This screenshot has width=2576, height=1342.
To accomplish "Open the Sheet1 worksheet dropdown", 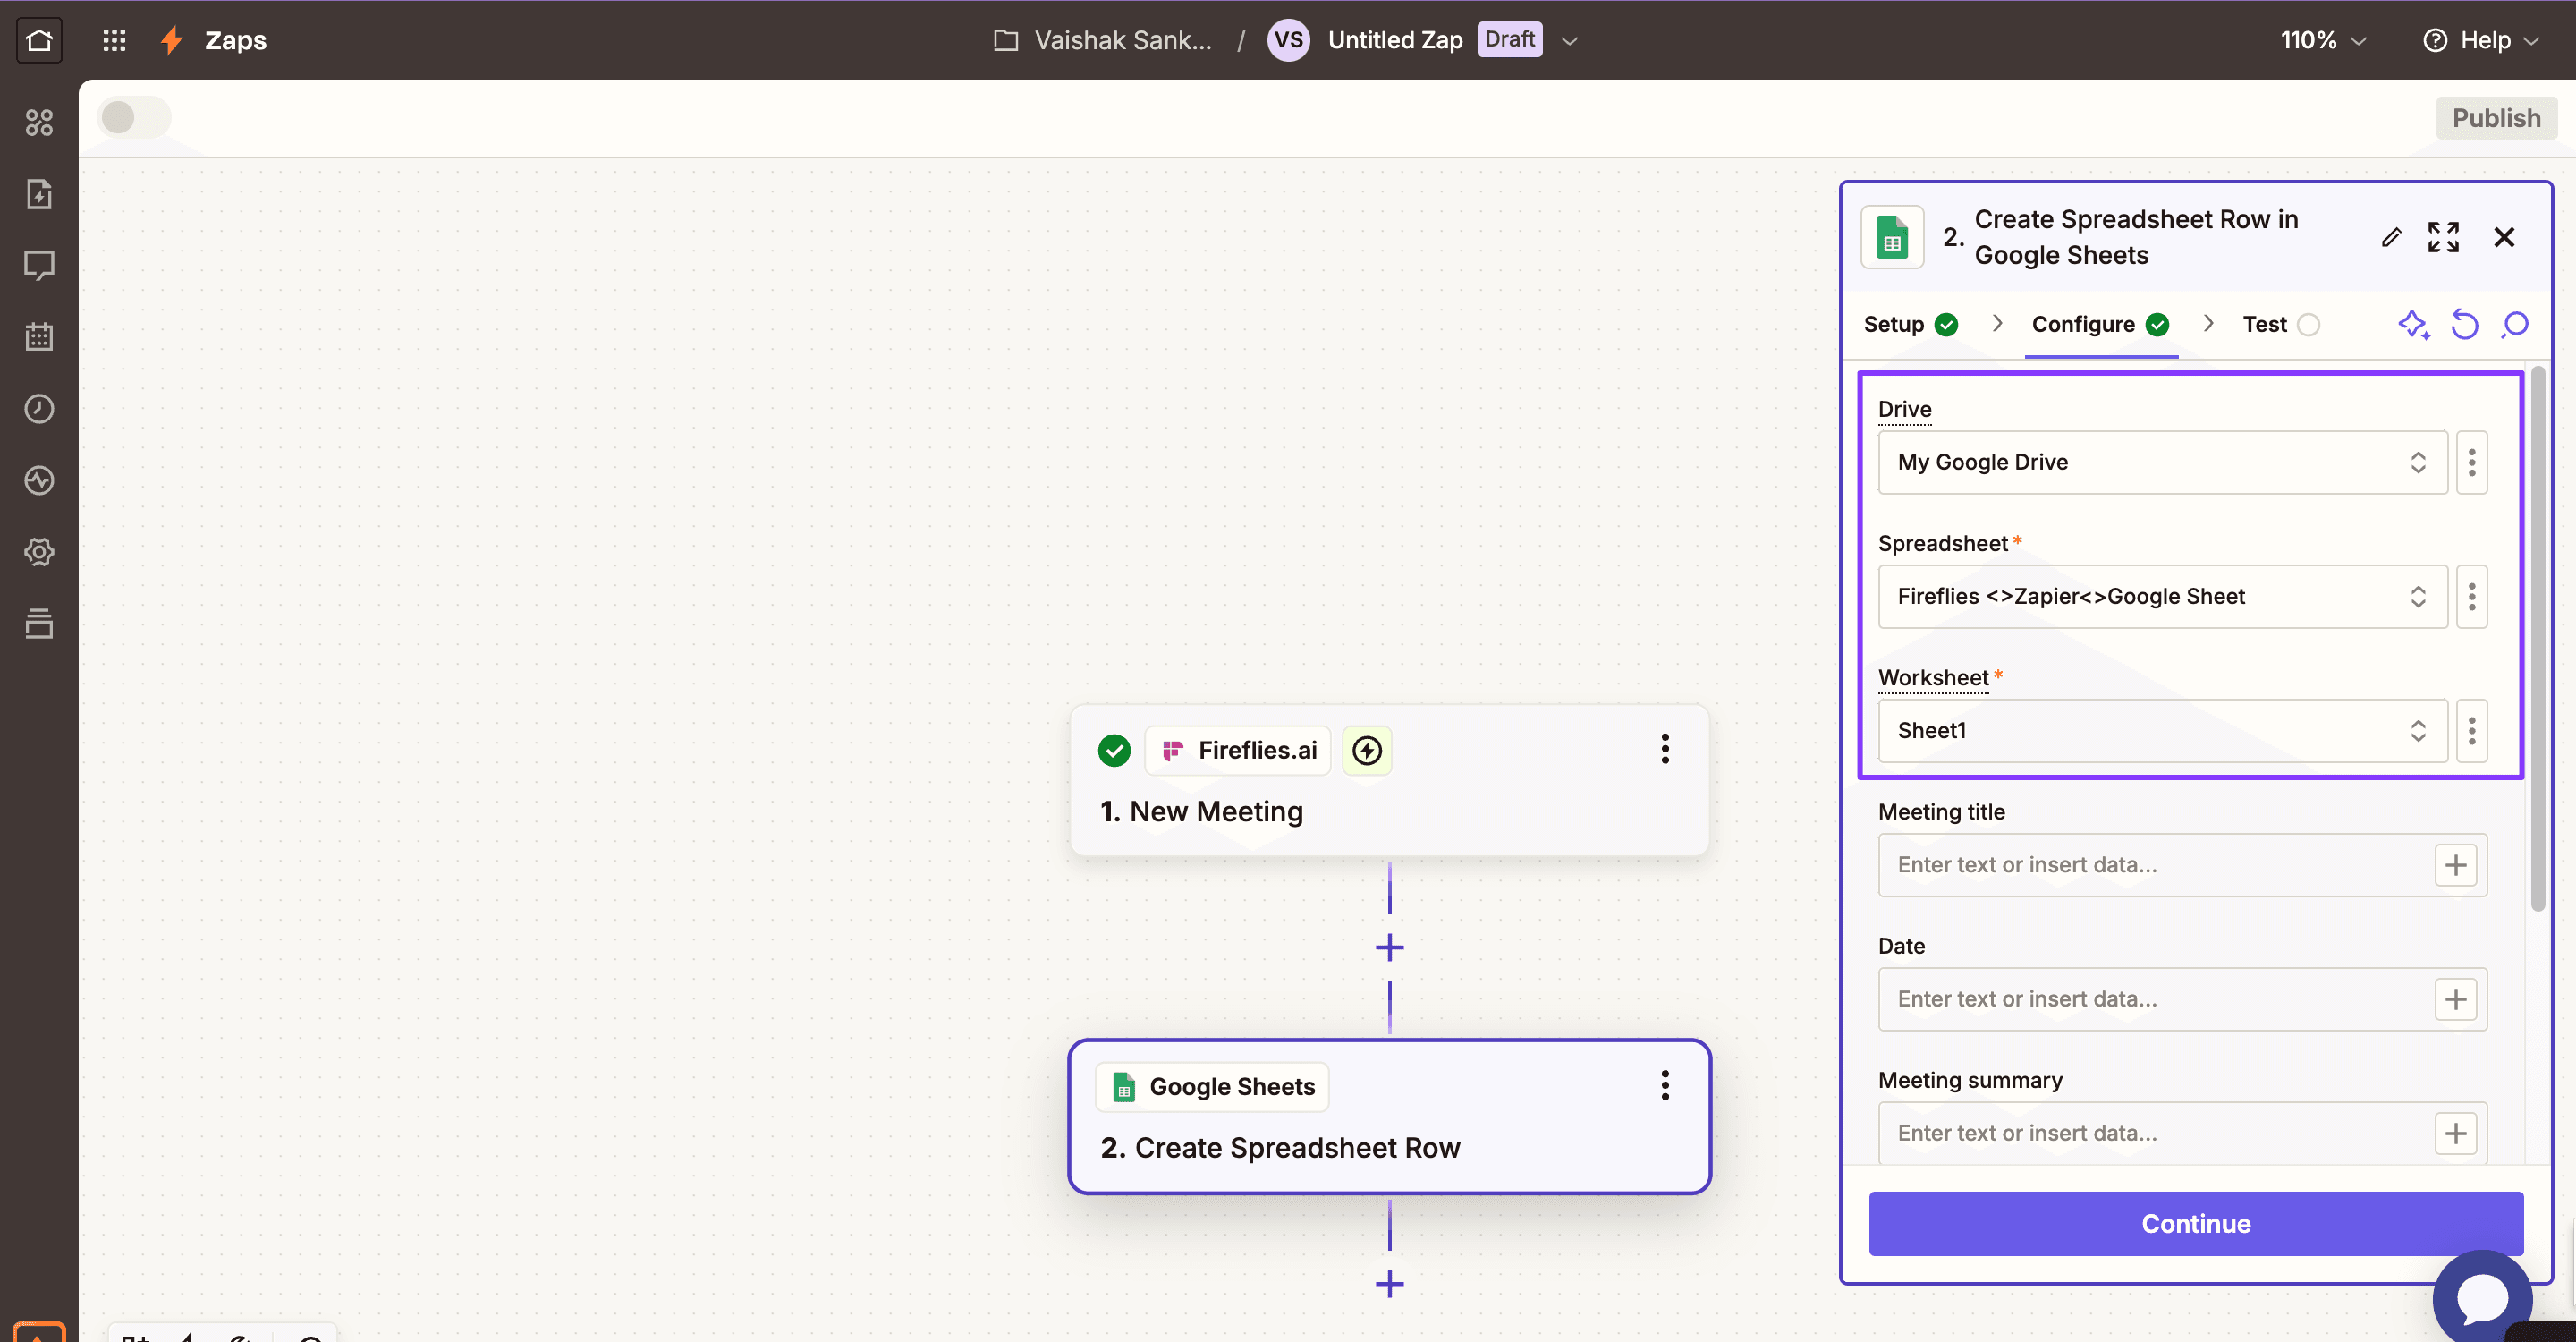I will tap(2162, 730).
